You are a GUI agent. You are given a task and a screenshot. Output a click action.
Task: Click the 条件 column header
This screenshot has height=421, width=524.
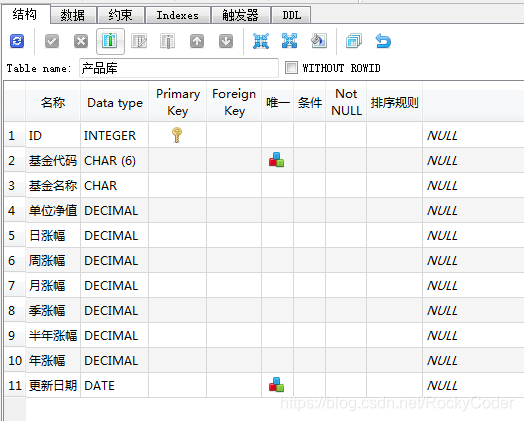click(x=309, y=102)
